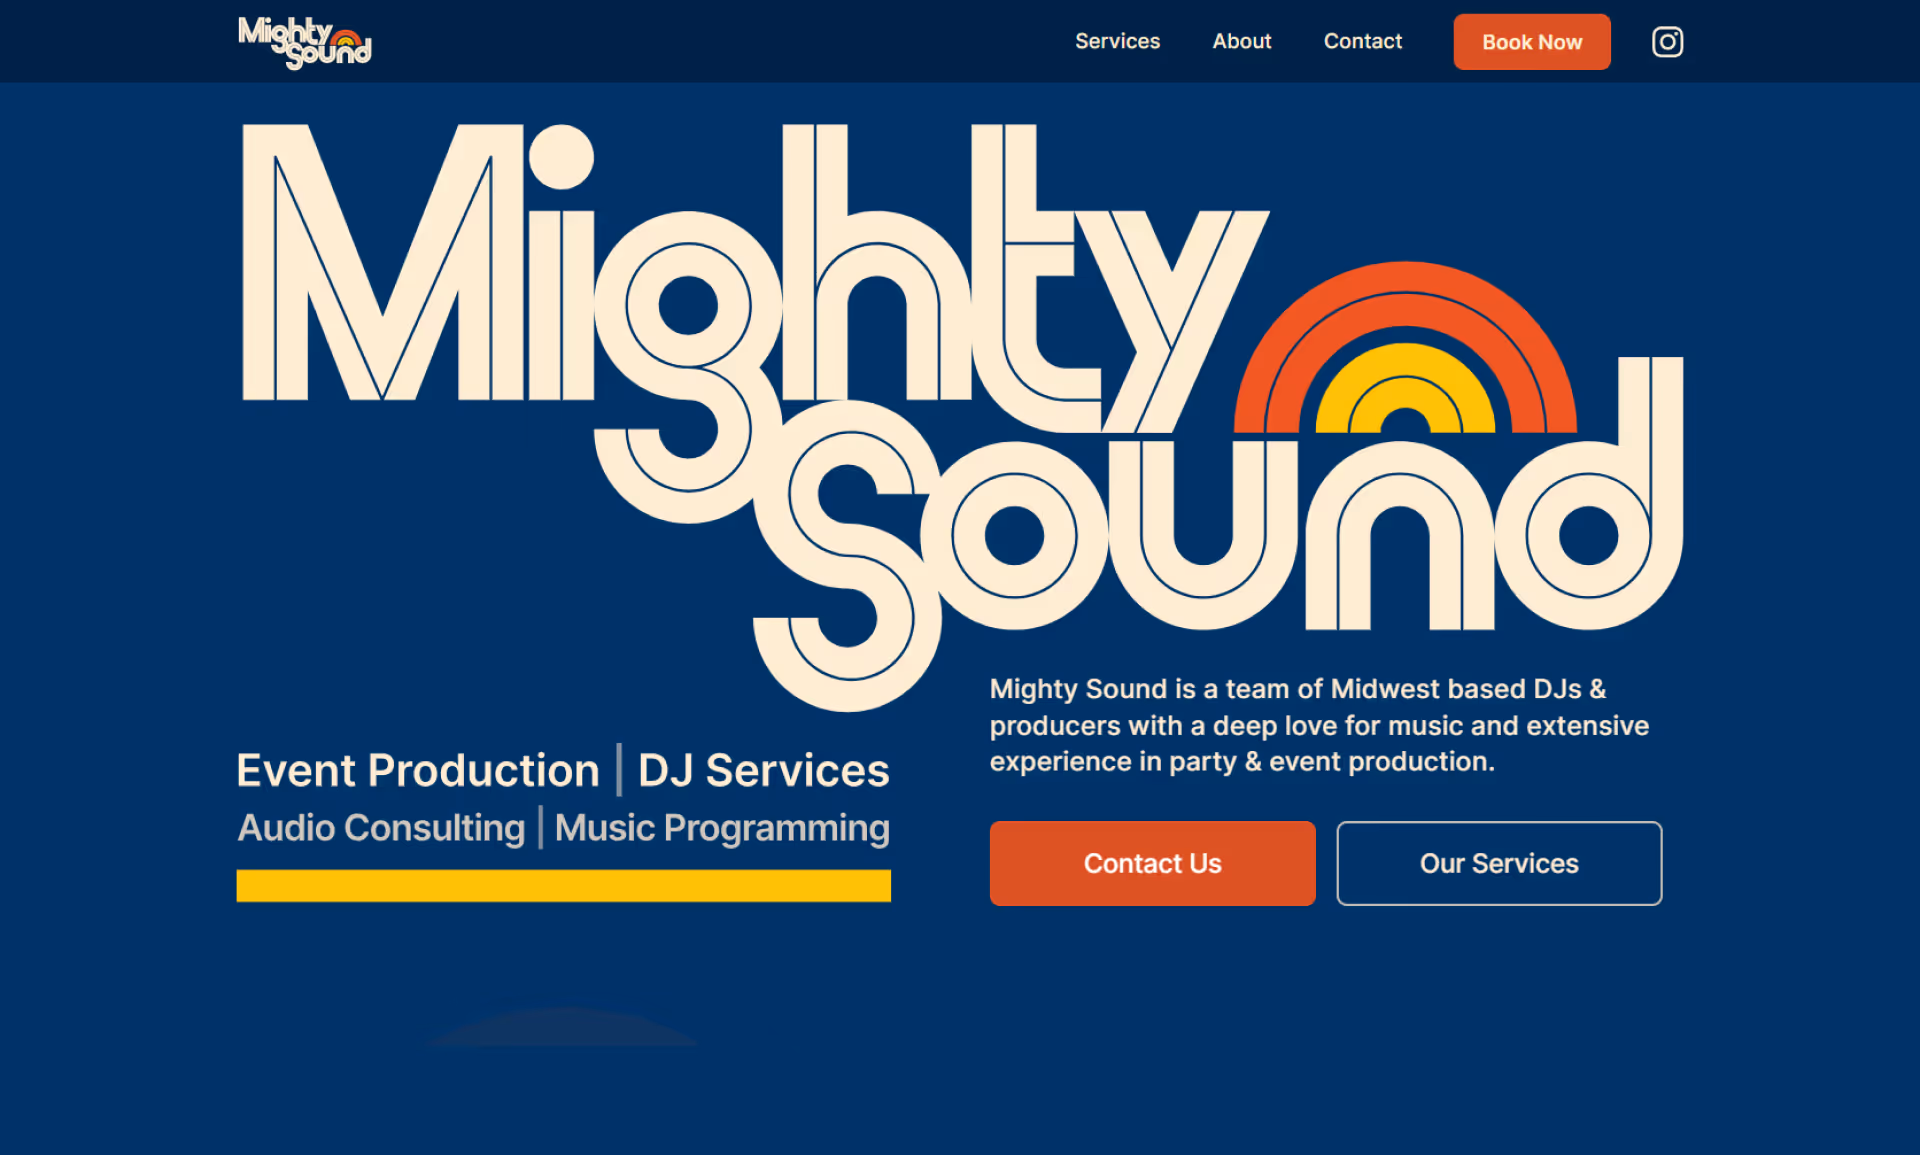Click the dark semicircle shape at bottom
The width and height of the screenshot is (1920, 1155).
[563, 1030]
